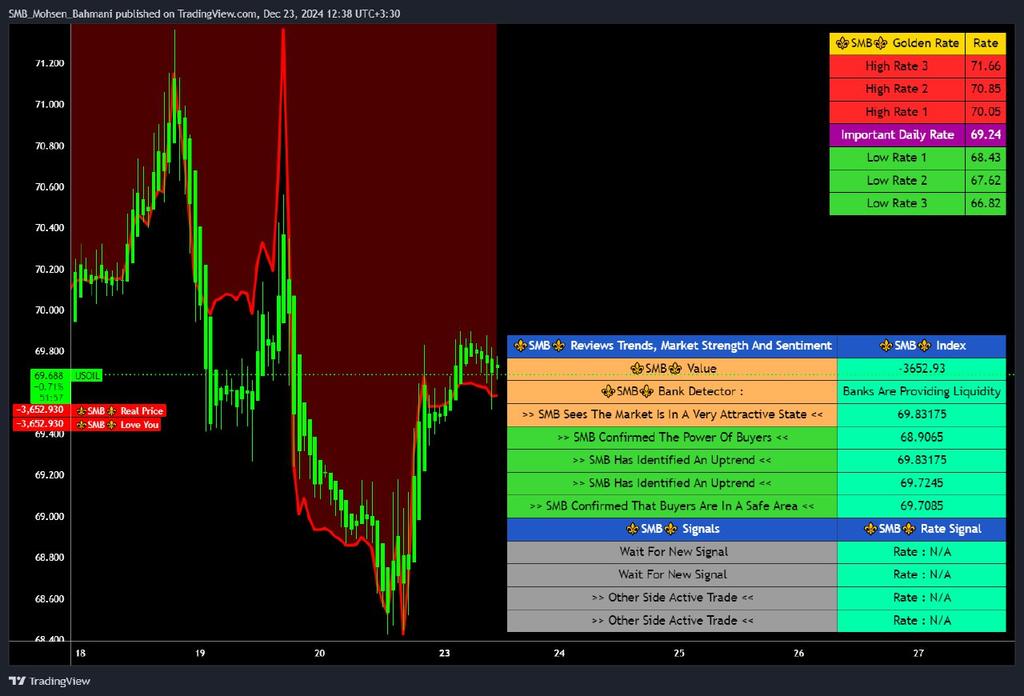The image size is (1024, 696).
Task: Select the "High Rate 2" row label
Action: click(897, 89)
